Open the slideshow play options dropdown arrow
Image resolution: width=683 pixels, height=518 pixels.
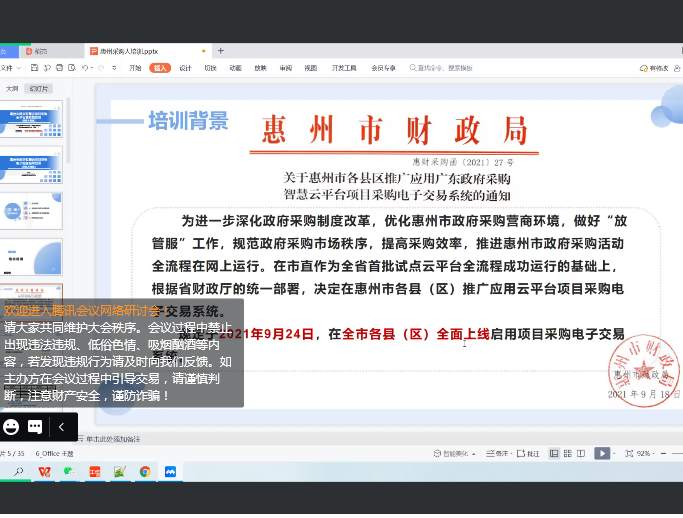tap(614, 454)
